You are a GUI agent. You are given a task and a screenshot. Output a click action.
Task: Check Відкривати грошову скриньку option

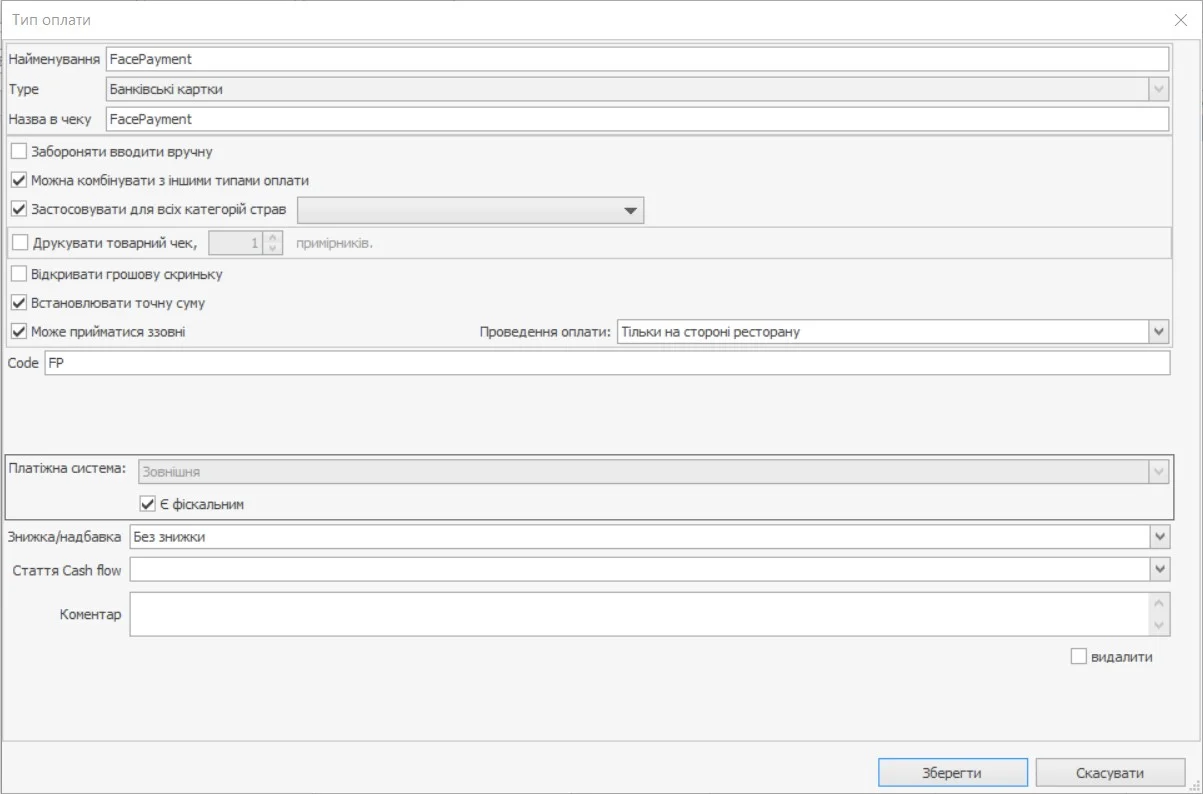[x=19, y=274]
